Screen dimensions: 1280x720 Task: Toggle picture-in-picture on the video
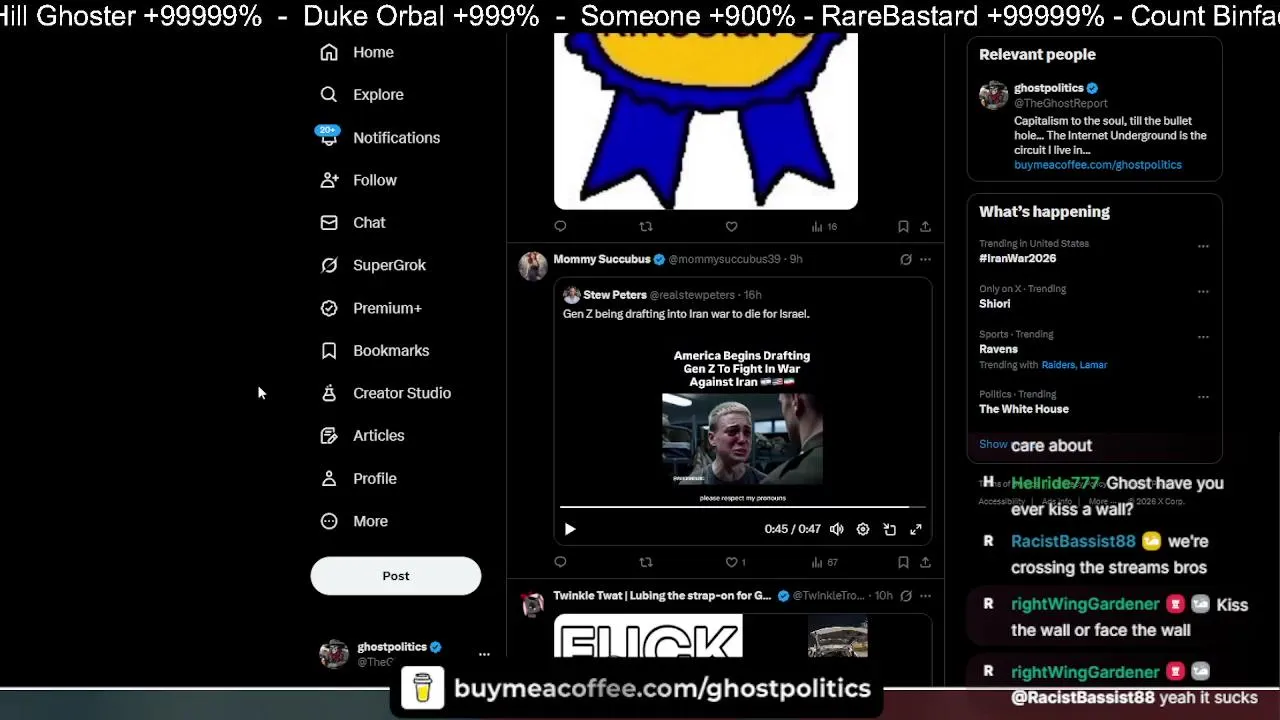click(x=889, y=529)
